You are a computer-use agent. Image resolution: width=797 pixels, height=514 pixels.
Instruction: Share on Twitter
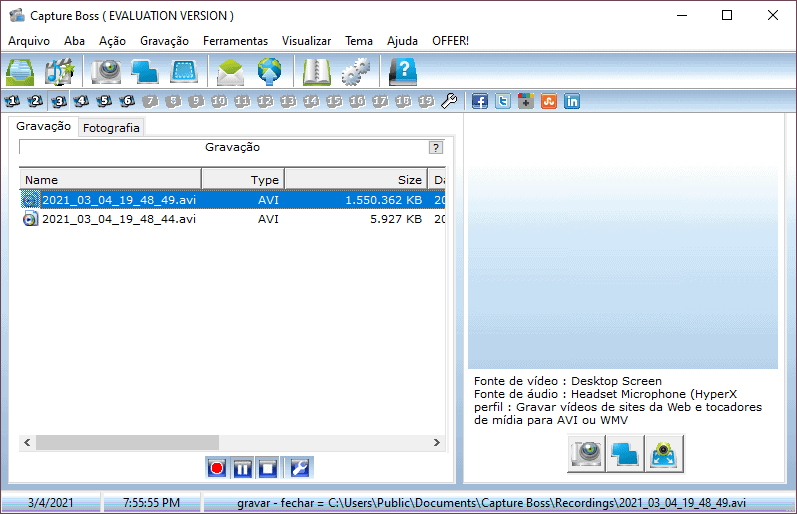click(503, 101)
